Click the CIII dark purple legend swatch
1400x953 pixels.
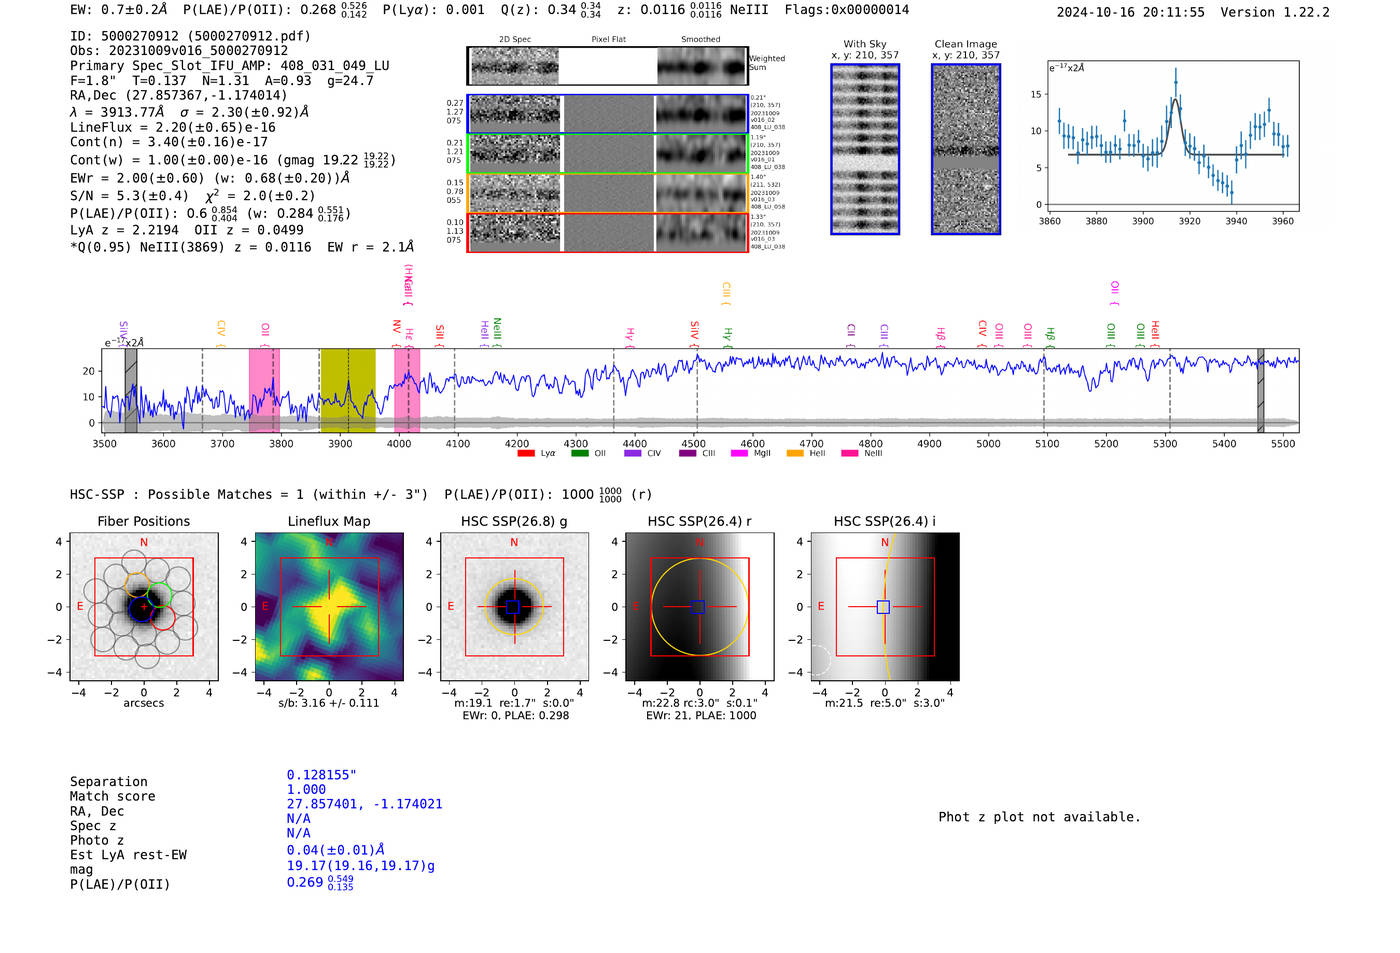pyautogui.click(x=687, y=454)
